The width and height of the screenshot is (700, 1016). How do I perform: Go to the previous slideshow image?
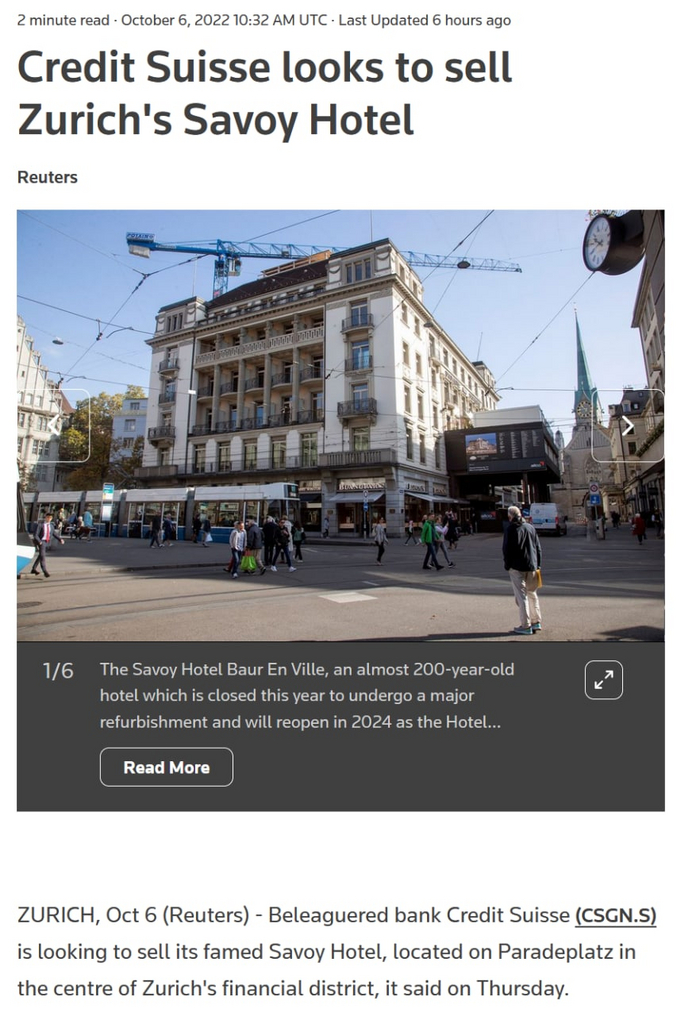[x=54, y=426]
